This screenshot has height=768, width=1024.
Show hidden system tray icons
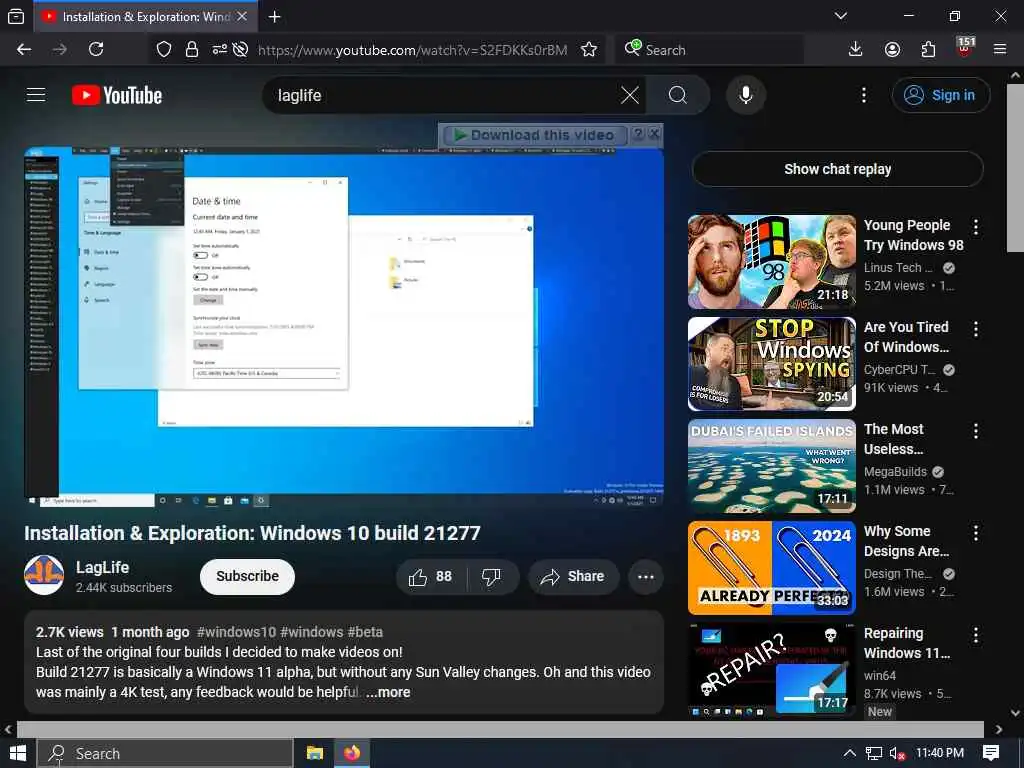pyautogui.click(x=850, y=753)
